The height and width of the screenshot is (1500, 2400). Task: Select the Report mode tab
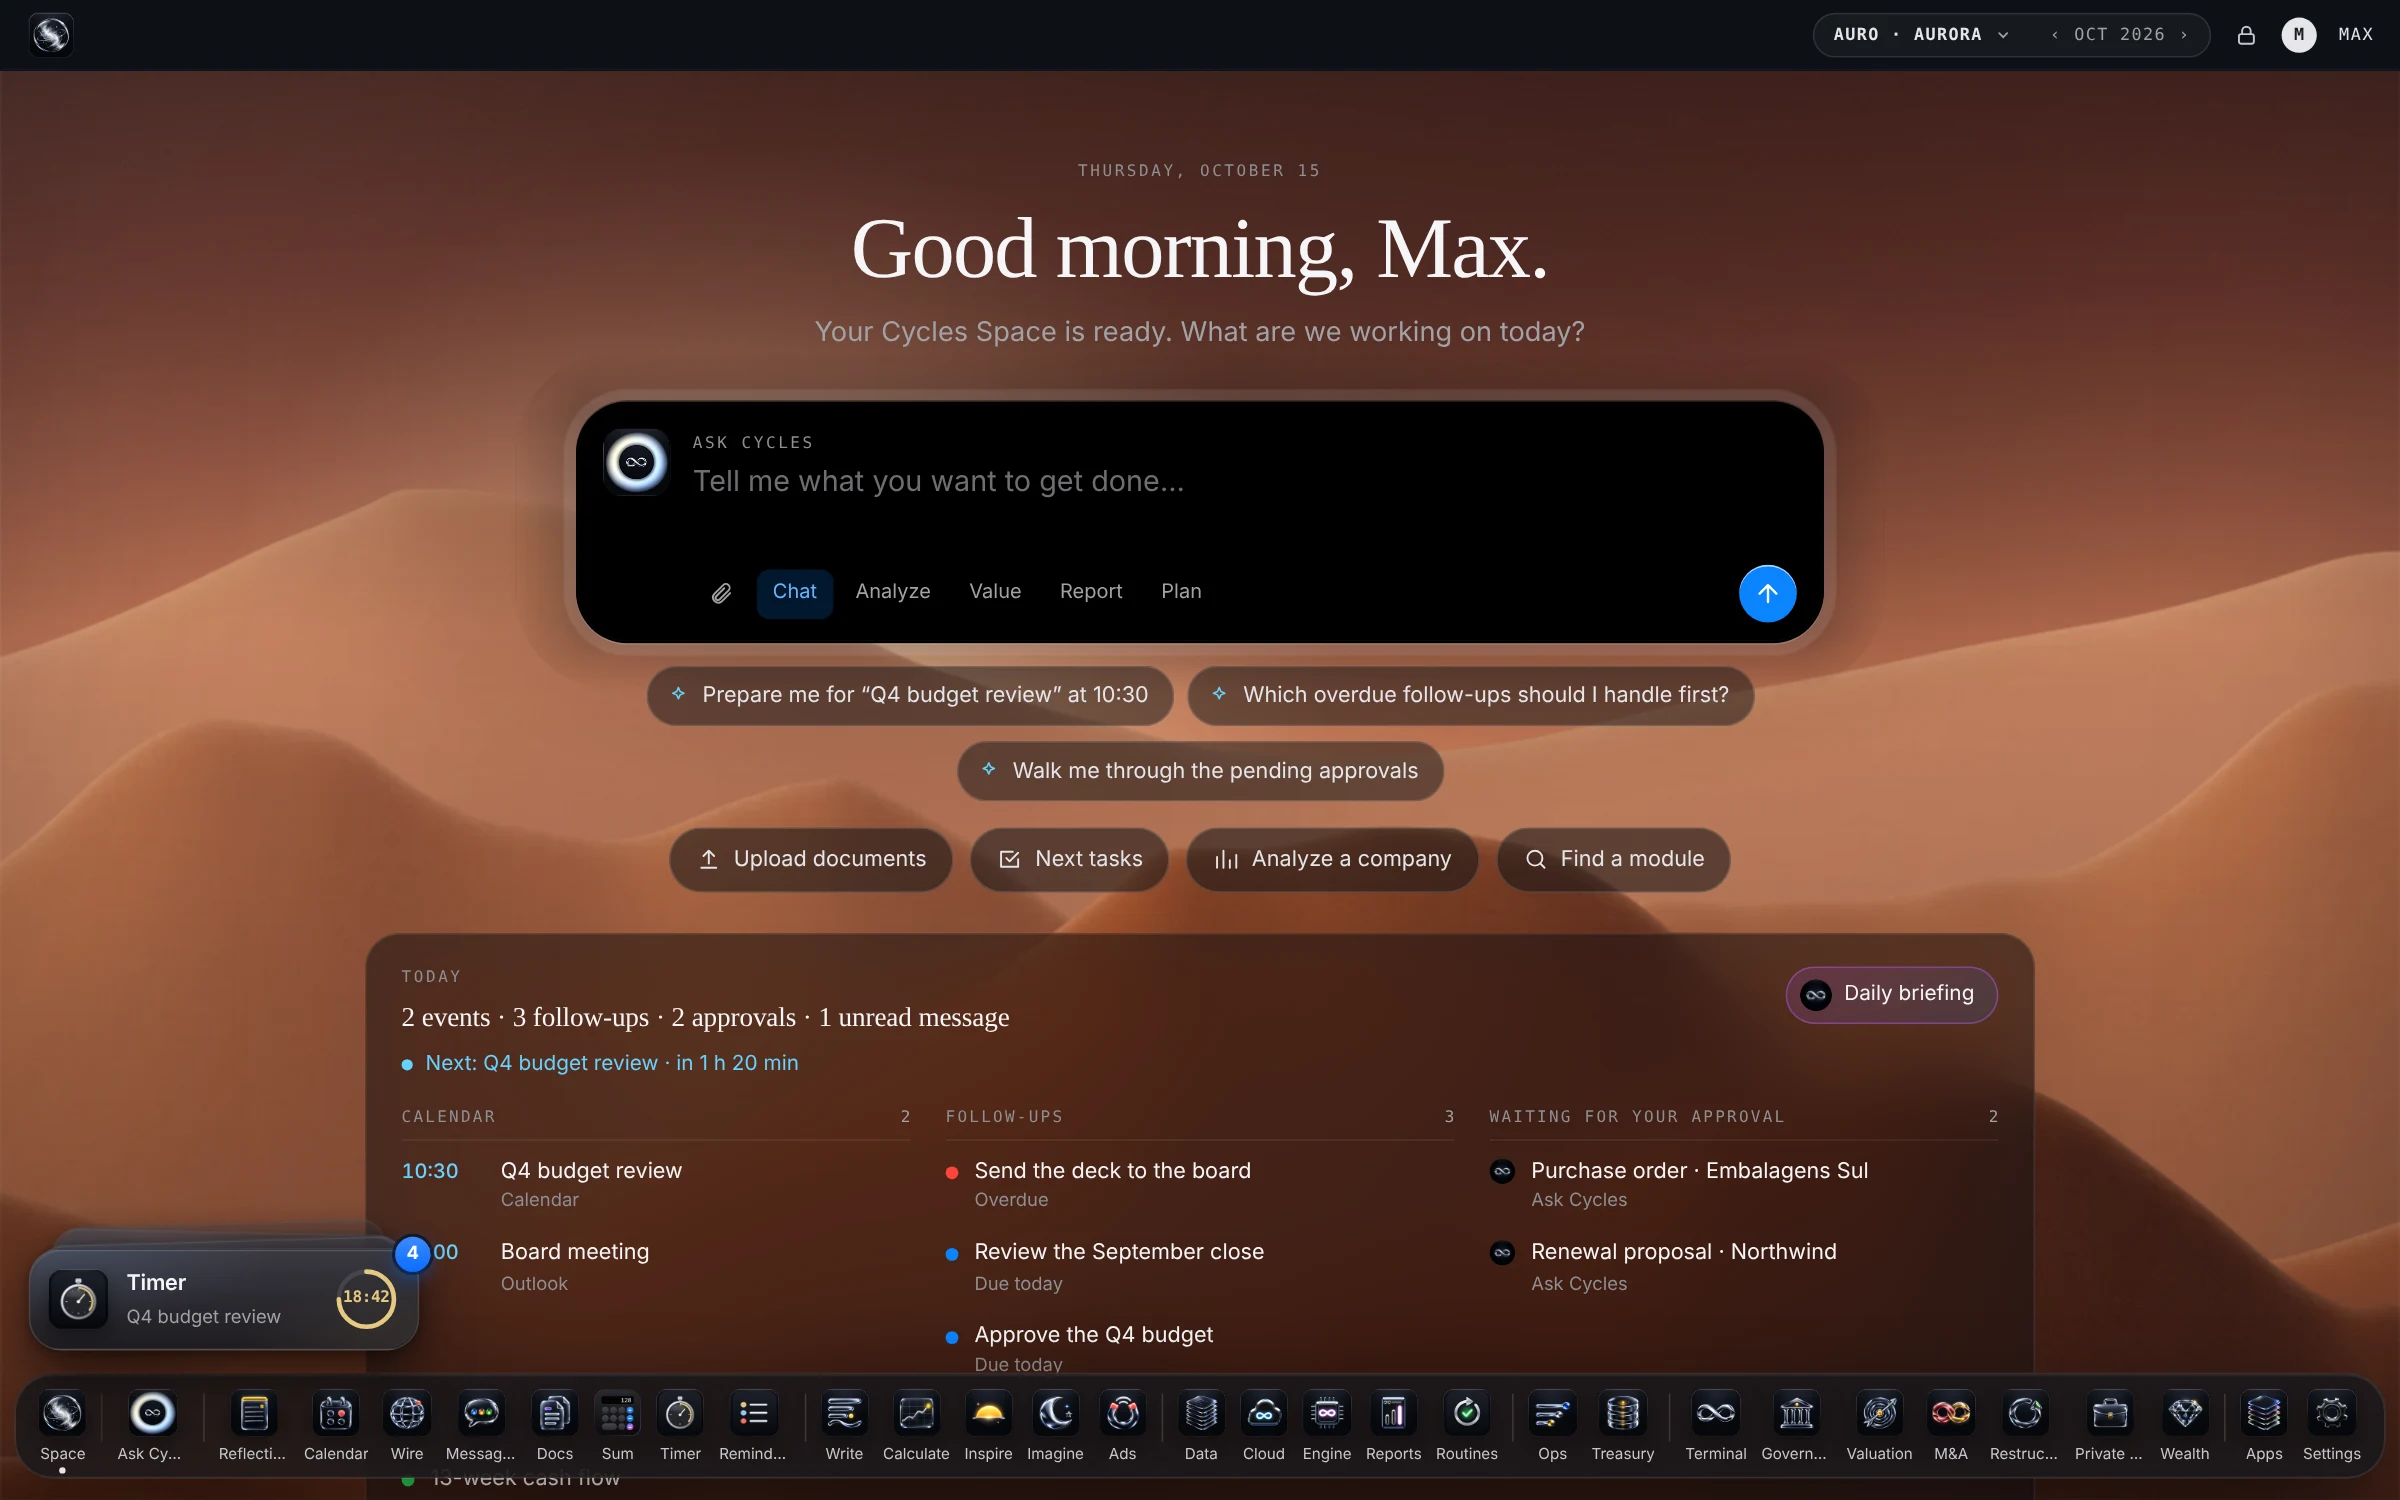click(1090, 592)
